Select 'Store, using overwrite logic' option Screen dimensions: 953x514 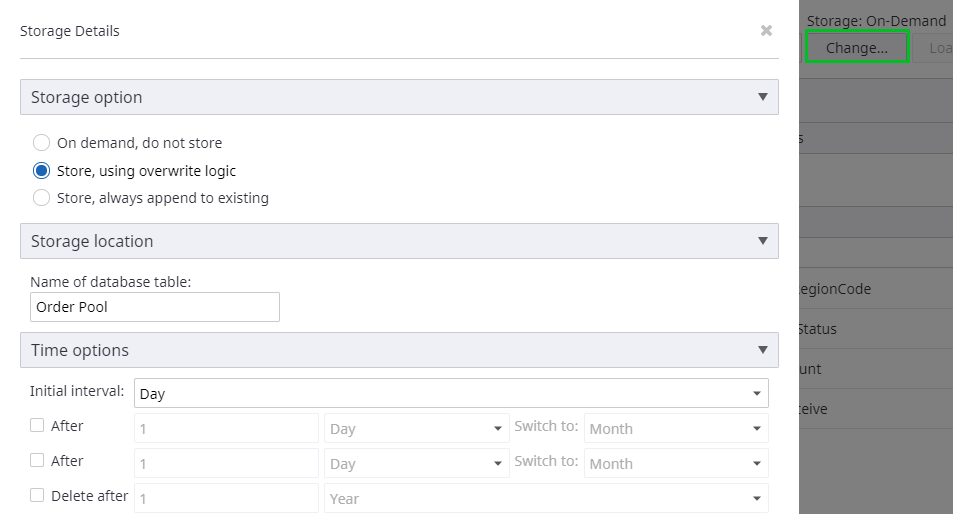click(41, 171)
